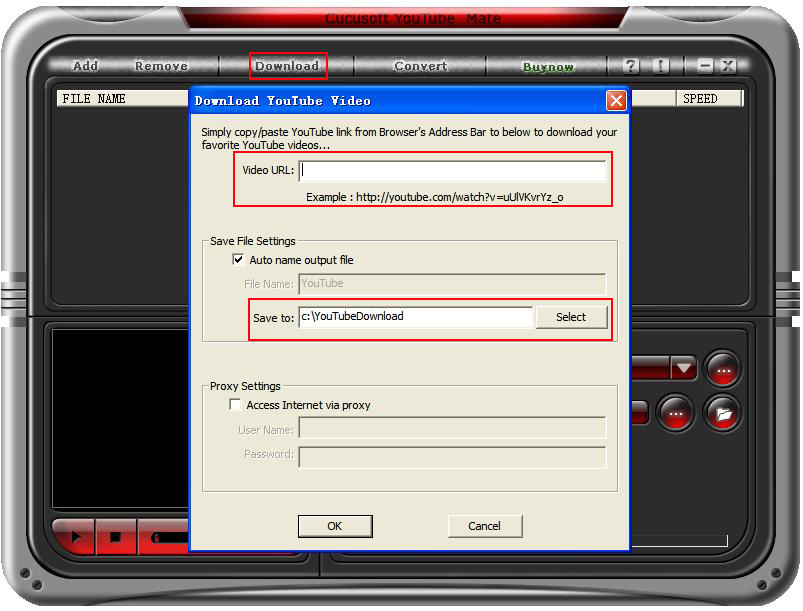The height and width of the screenshot is (611, 803).
Task: Expand the red dropdown arrow on right
Action: coord(684,368)
